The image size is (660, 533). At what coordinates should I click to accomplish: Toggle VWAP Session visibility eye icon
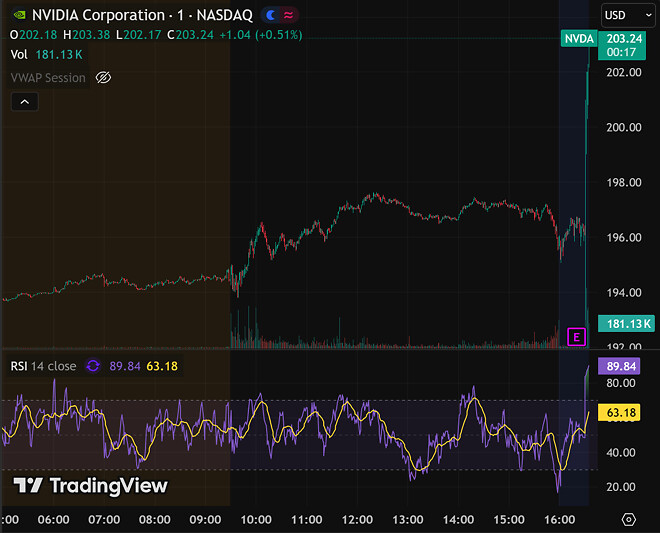coord(103,77)
